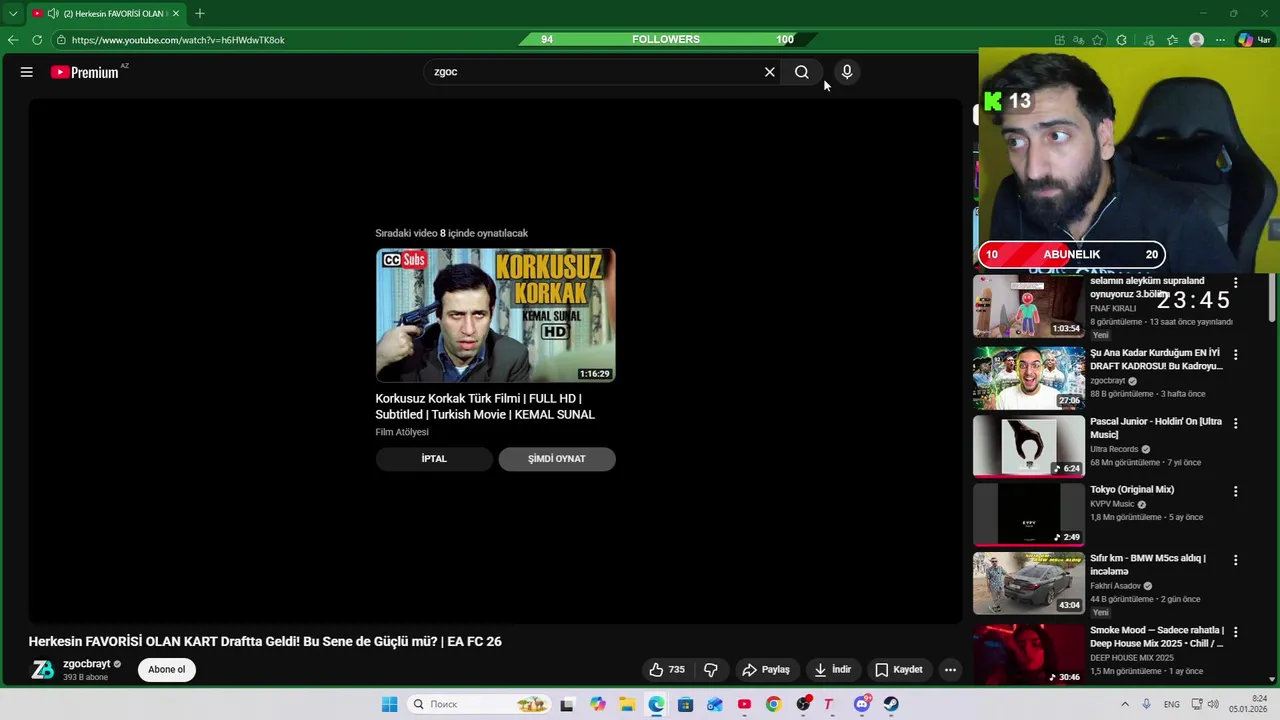Screen dimensions: 1280x720
Task: Open 'Şu Ana Kadar Kurduğum' video thumbnail
Action: tap(1029, 378)
